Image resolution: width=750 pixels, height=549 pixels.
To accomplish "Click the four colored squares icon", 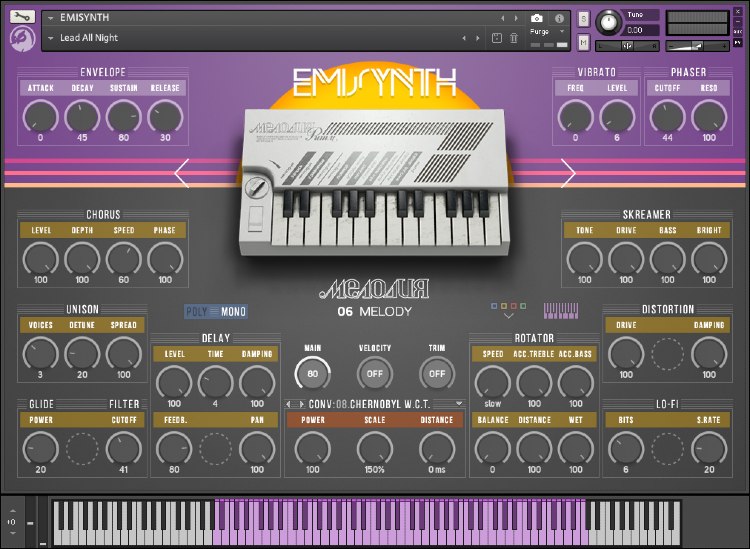I will (508, 306).
